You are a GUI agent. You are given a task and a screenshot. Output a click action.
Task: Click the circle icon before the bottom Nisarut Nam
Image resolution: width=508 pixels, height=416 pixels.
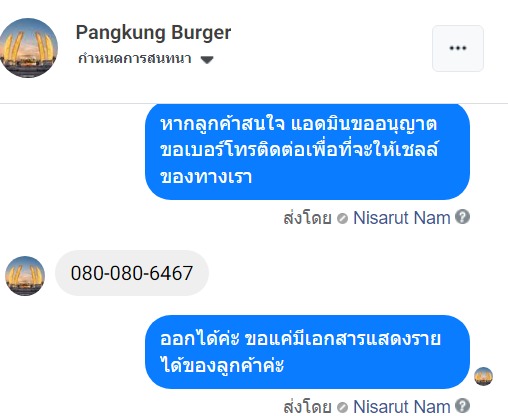(342, 407)
